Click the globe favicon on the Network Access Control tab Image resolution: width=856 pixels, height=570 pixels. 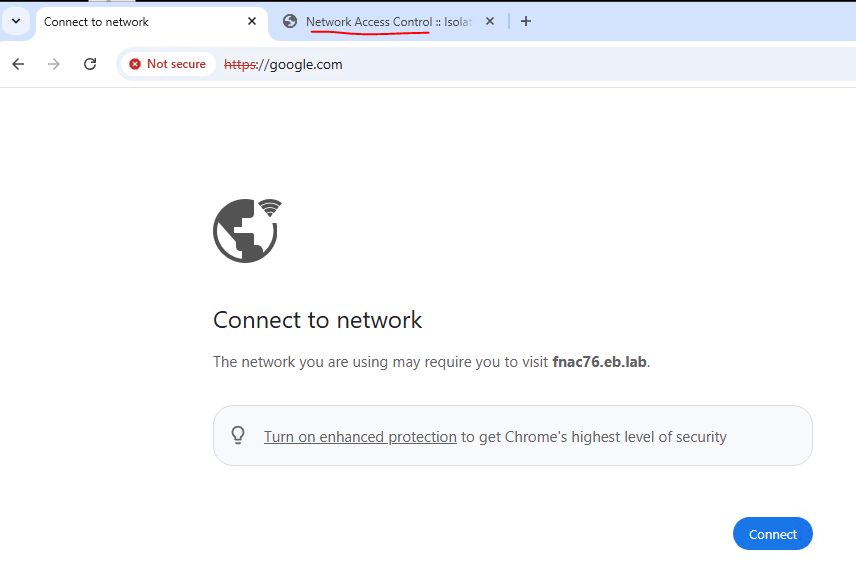[x=290, y=21]
